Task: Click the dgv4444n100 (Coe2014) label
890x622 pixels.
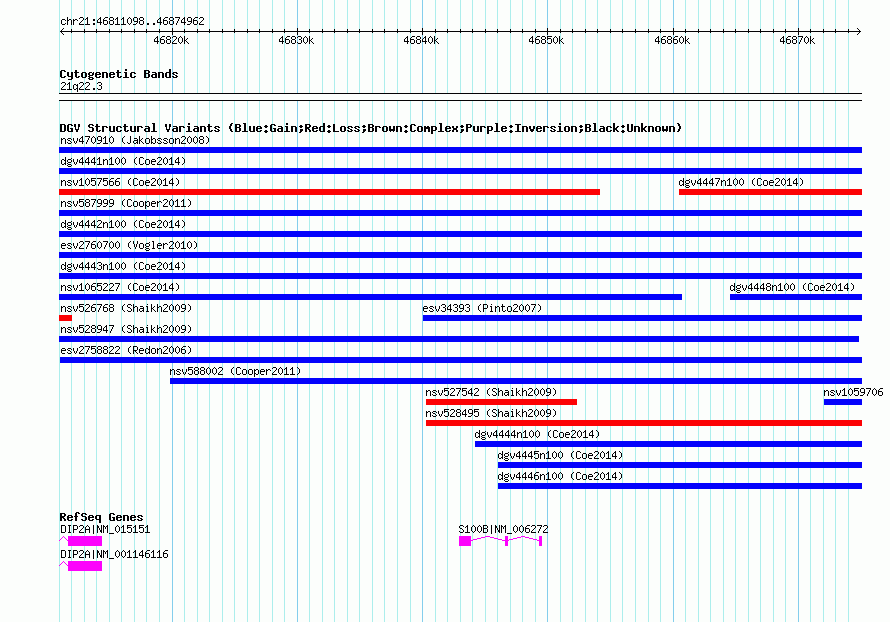Action: click(538, 434)
